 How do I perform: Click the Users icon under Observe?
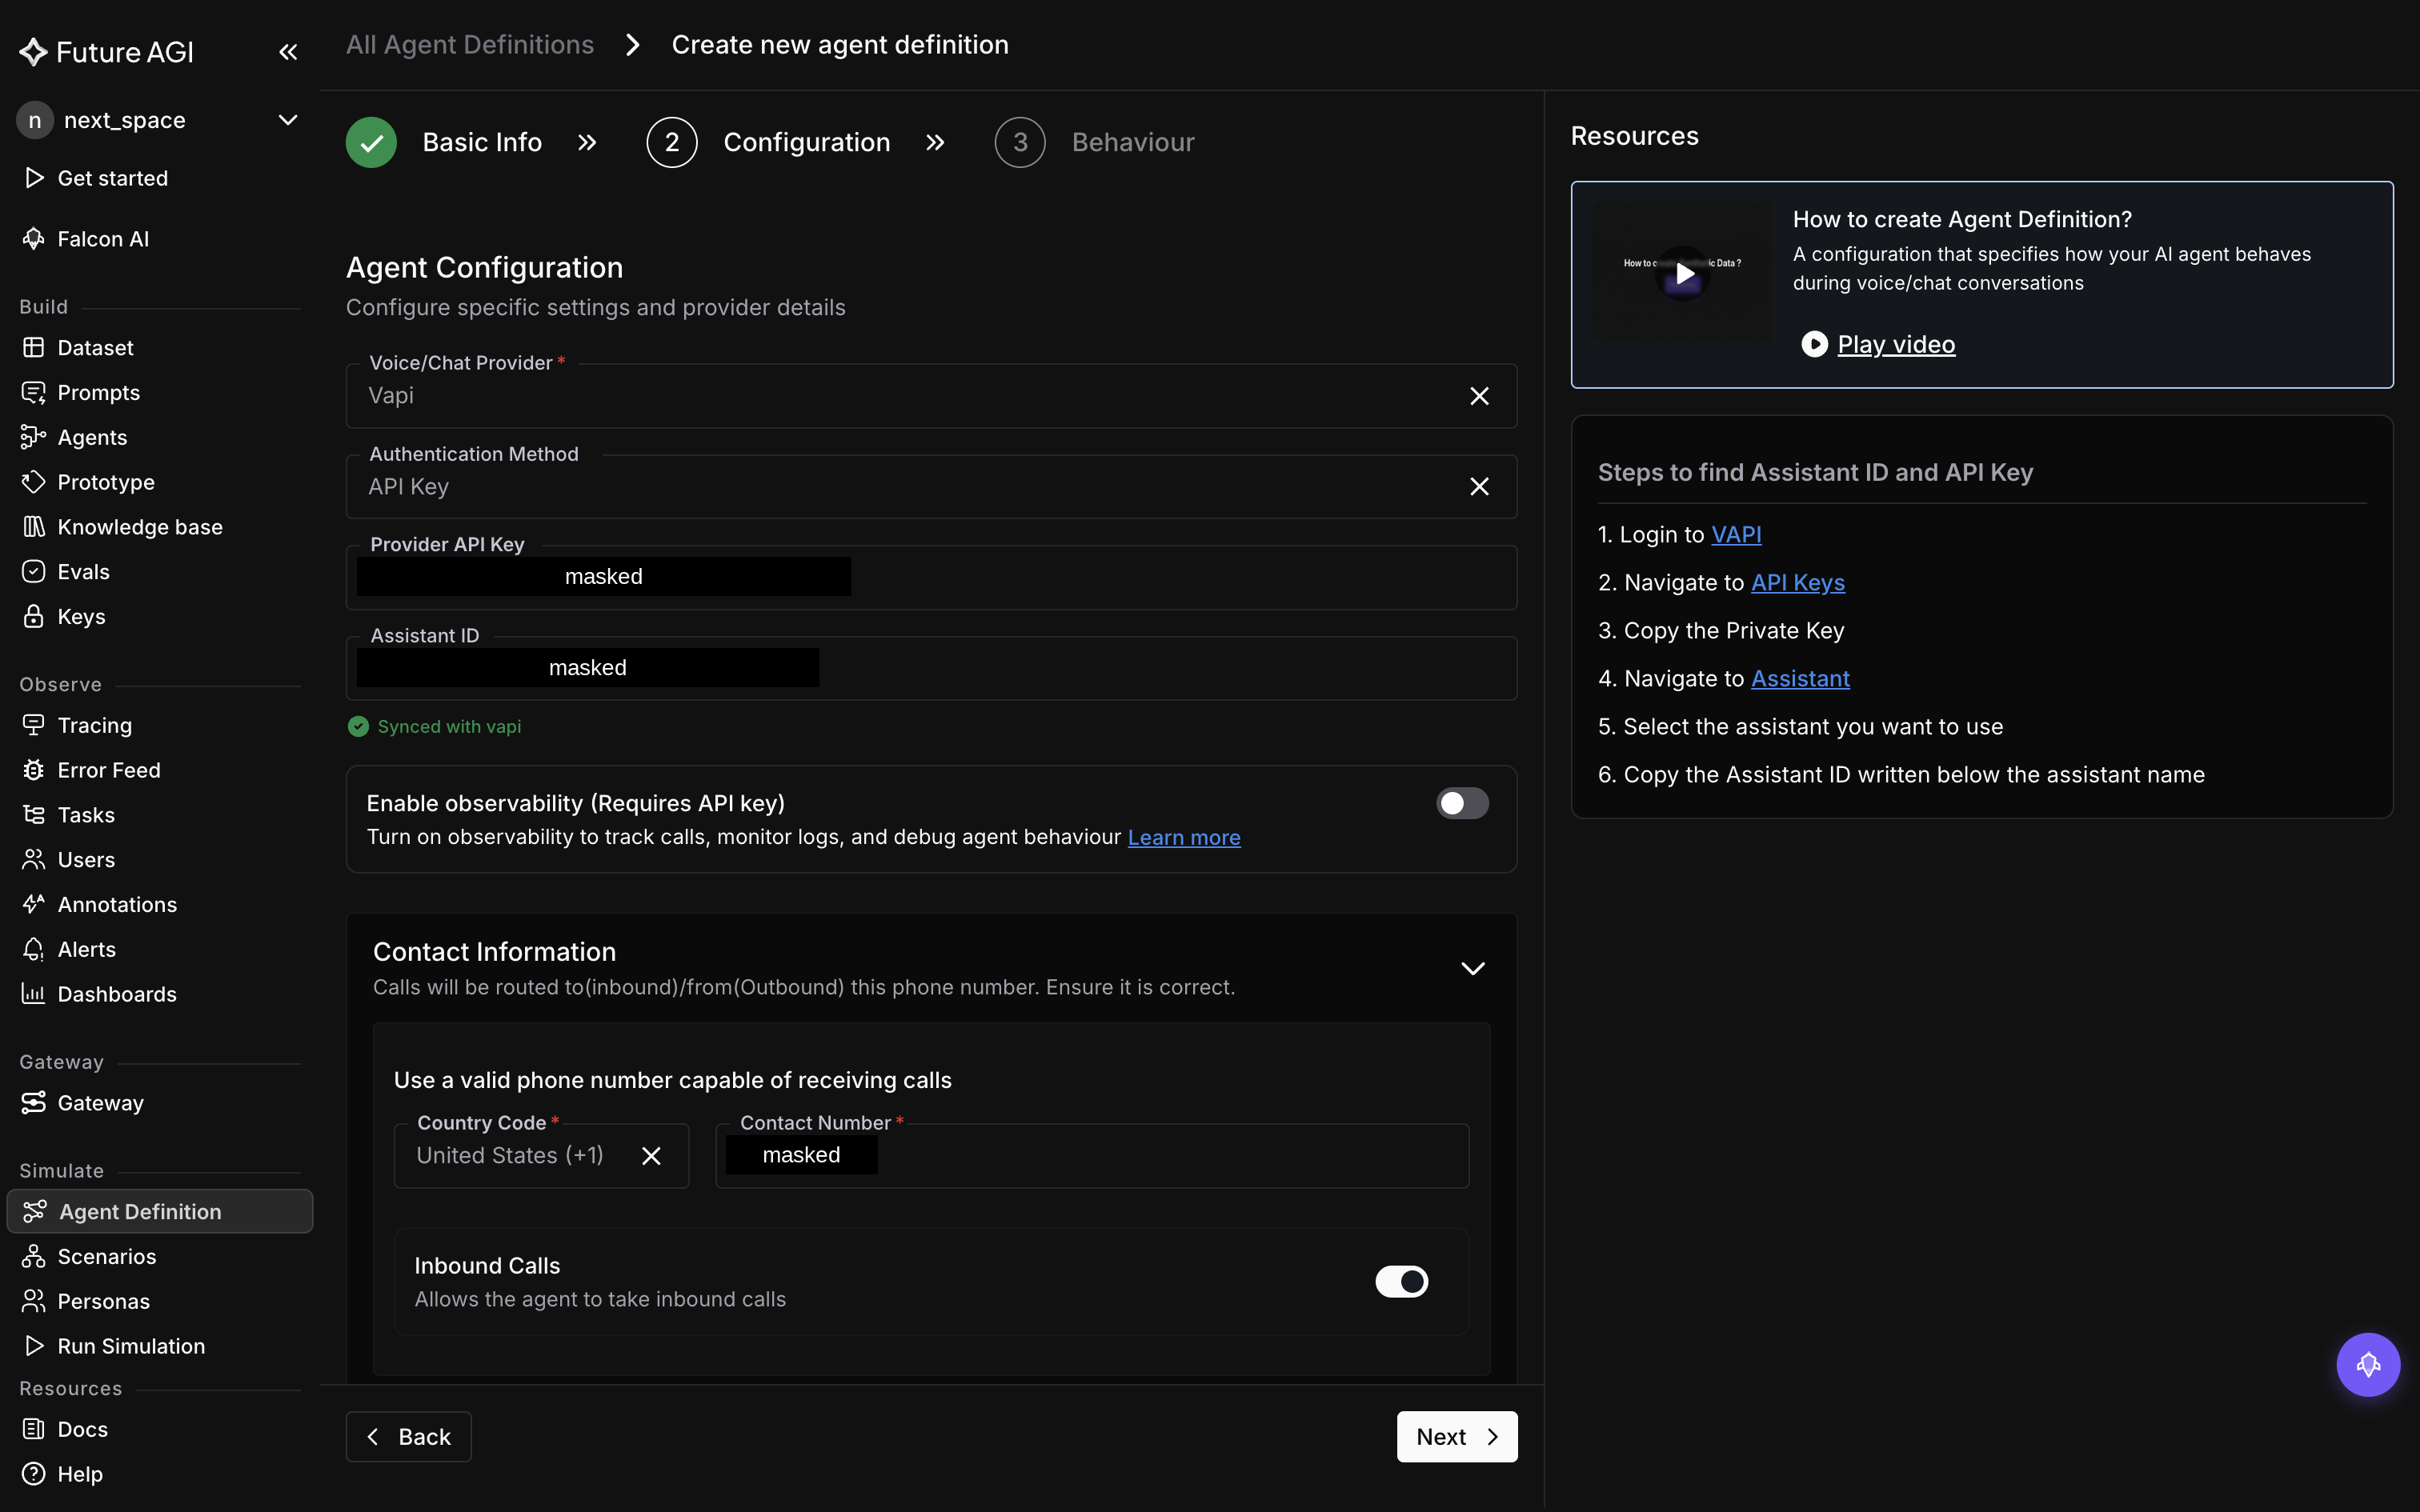pyautogui.click(x=34, y=859)
